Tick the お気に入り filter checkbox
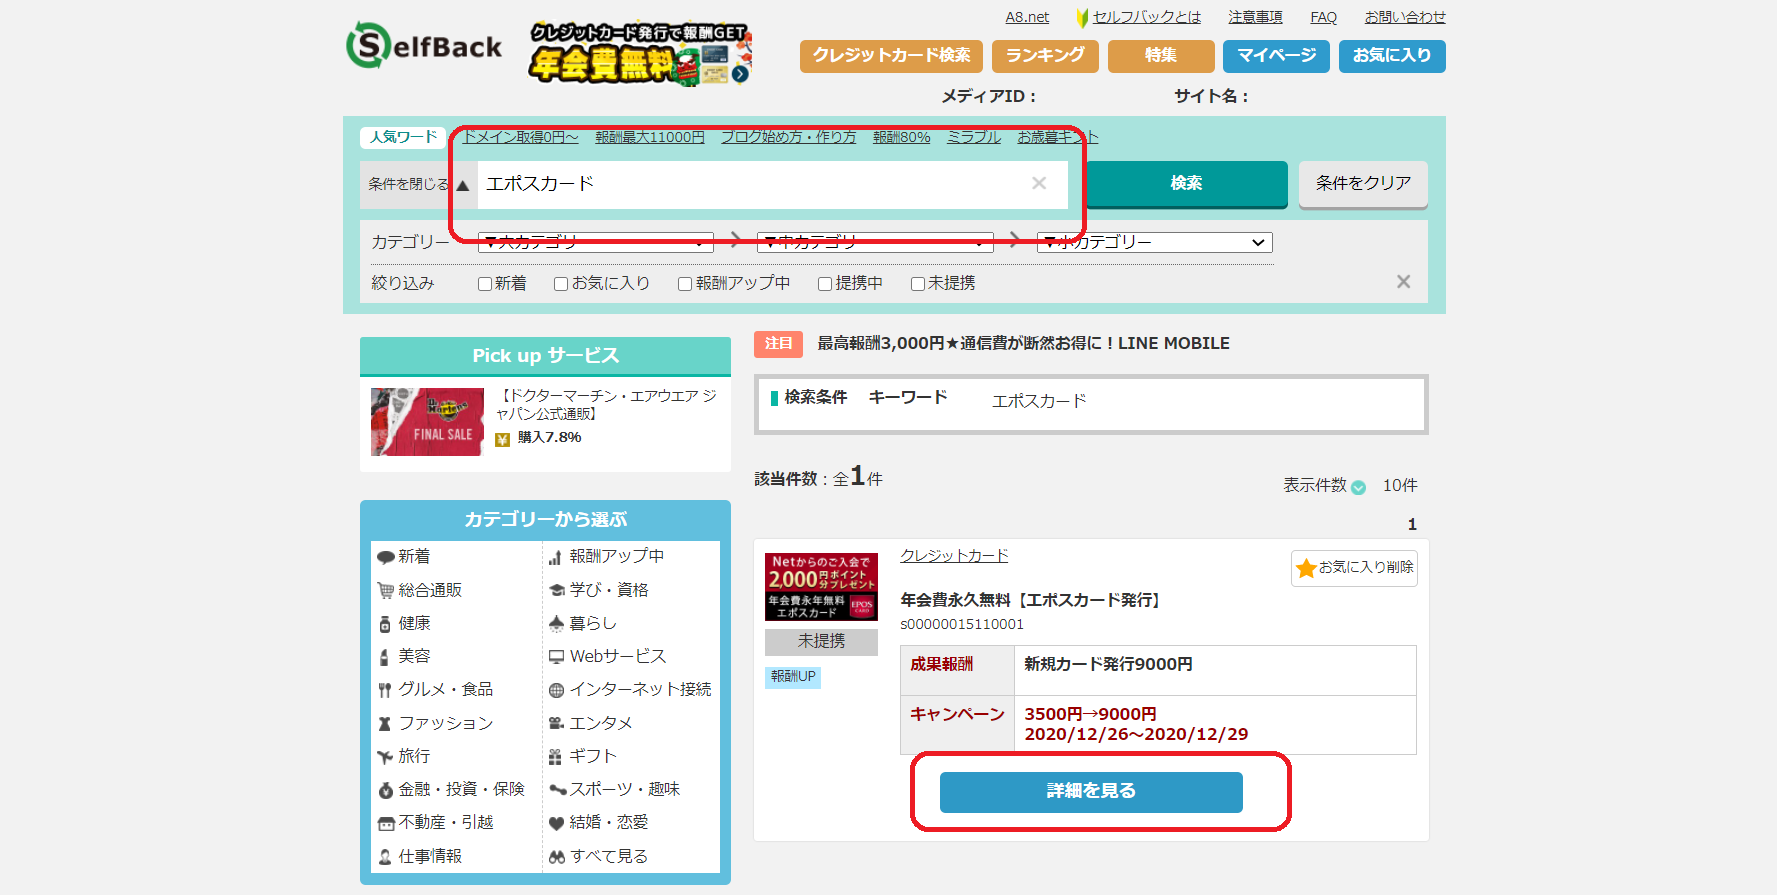The width and height of the screenshot is (1777, 895). coord(561,284)
